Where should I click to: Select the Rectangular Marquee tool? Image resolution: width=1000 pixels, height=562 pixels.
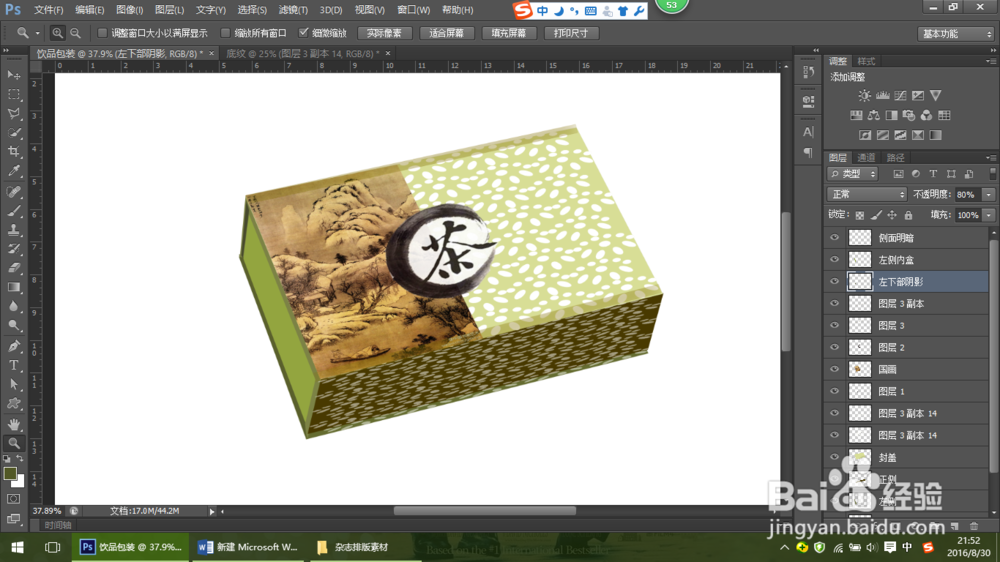(13, 94)
